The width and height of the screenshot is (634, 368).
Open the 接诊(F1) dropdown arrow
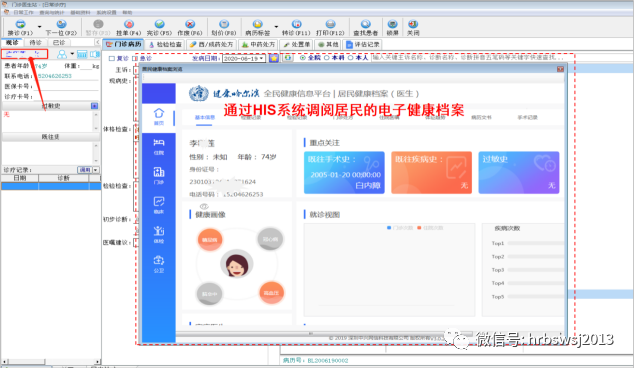pyautogui.click(x=40, y=27)
